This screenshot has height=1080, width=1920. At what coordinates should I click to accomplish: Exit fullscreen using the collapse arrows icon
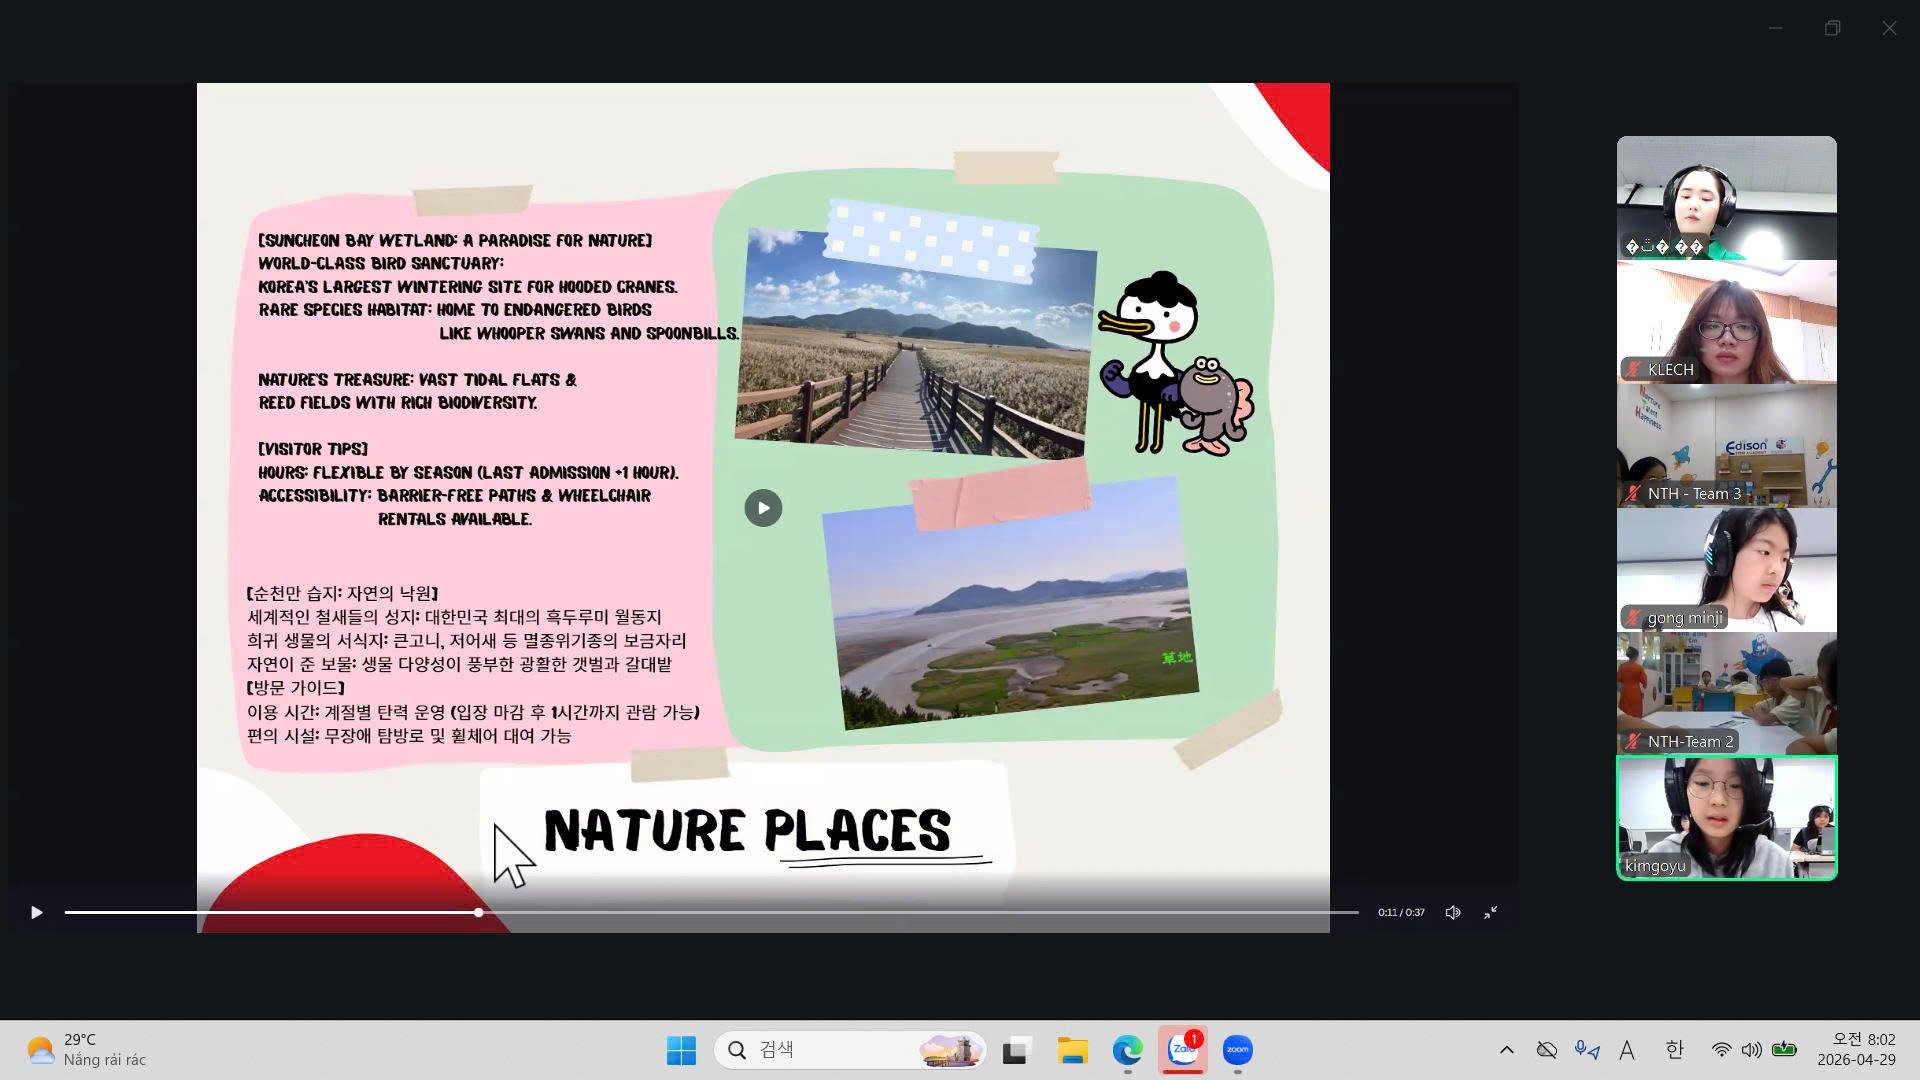(x=1490, y=912)
